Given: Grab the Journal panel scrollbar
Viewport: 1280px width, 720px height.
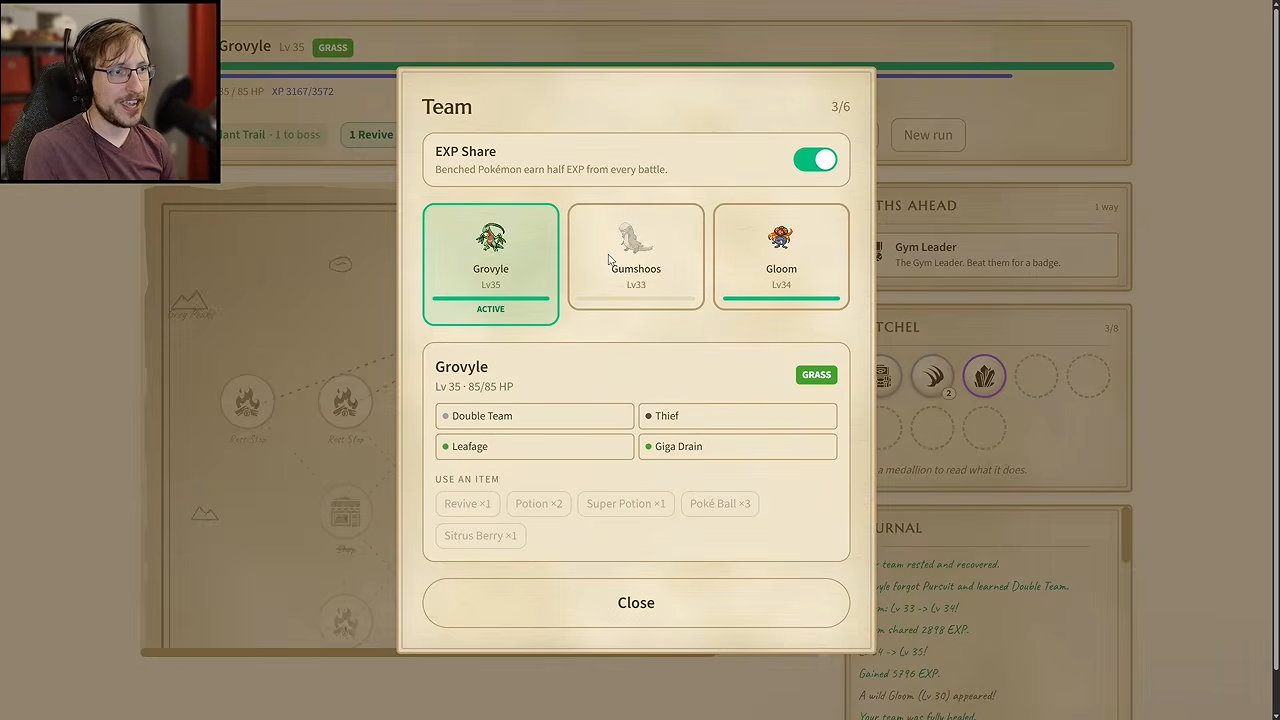Looking at the screenshot, I should point(1126,535).
